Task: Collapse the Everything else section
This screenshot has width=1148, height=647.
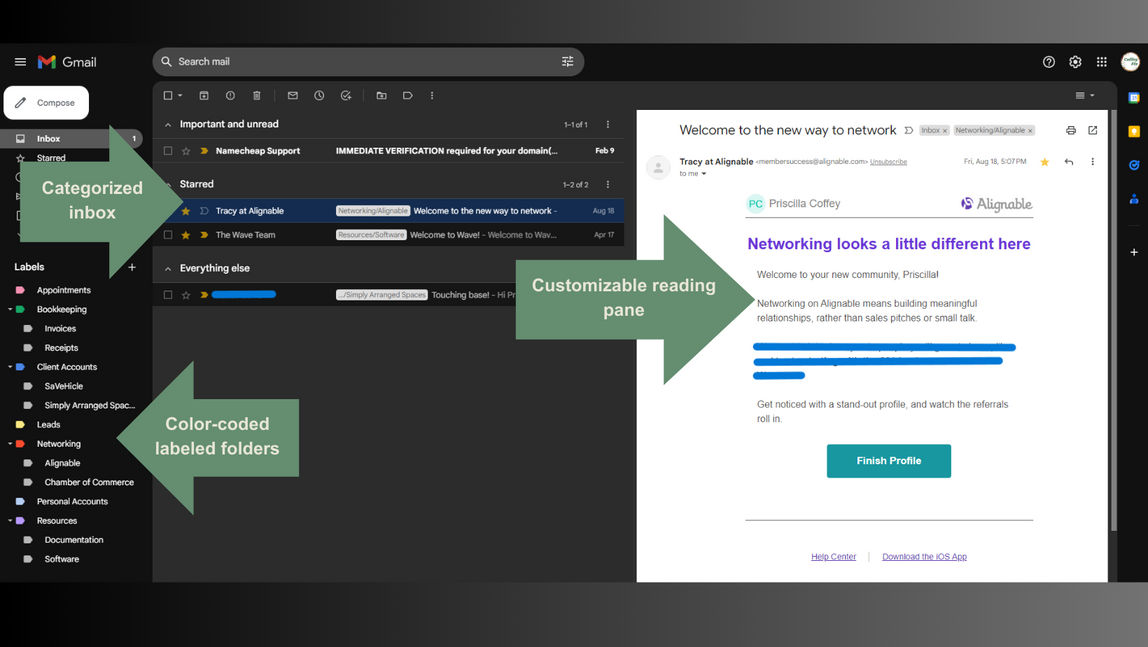Action: (x=168, y=269)
